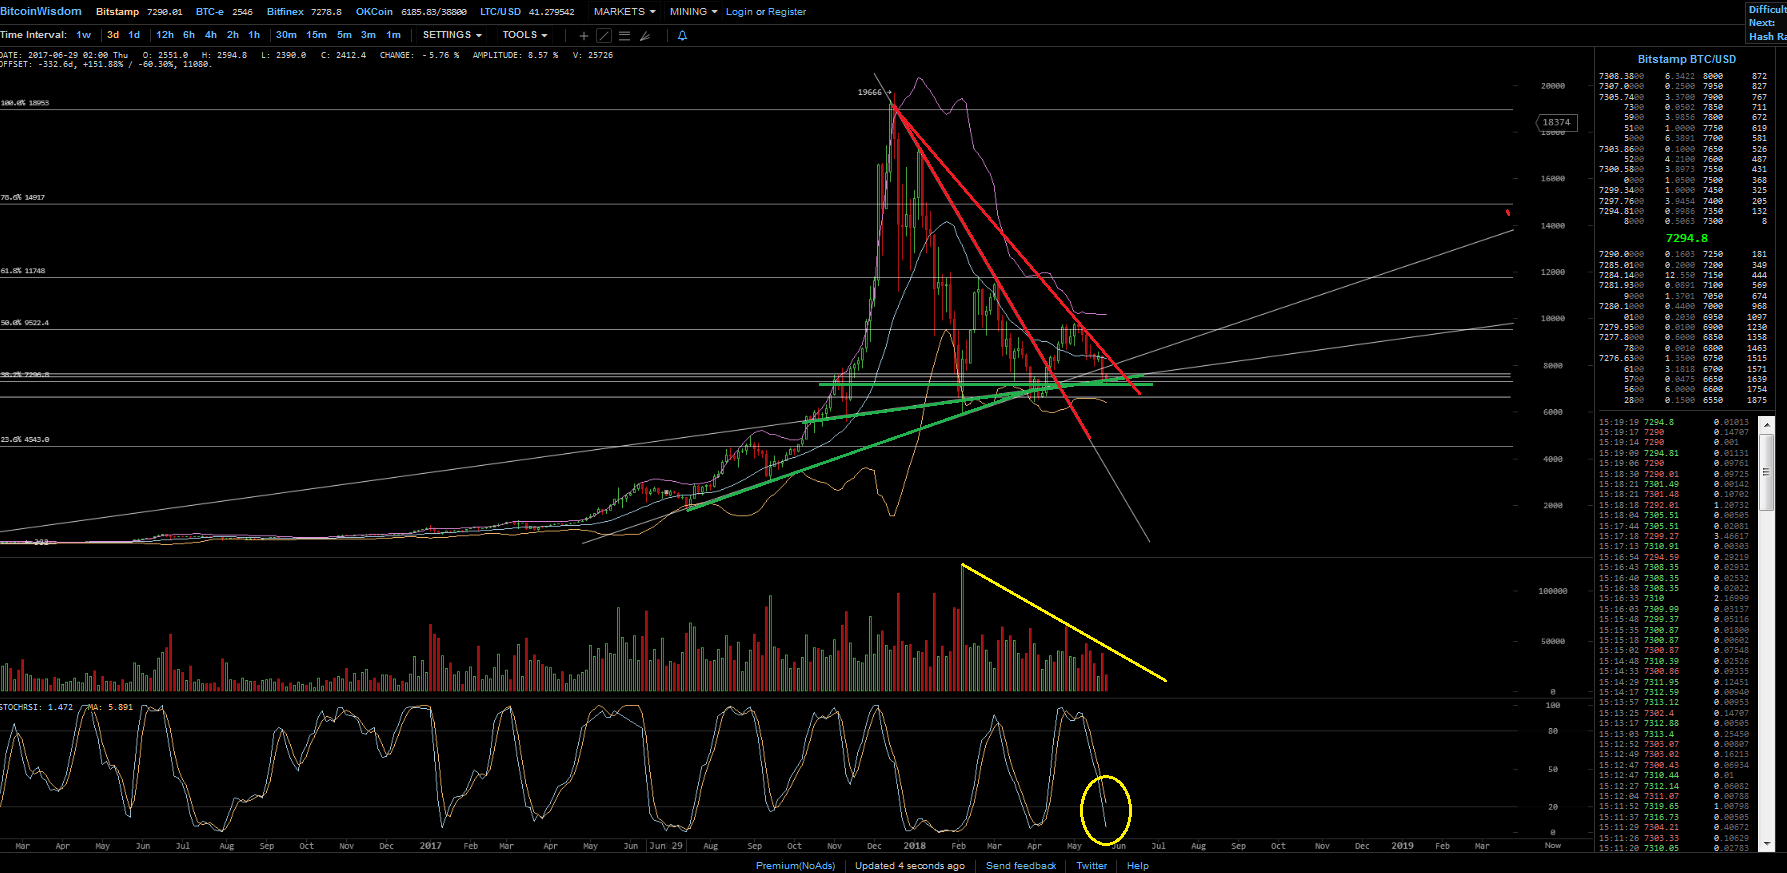The image size is (1787, 873).
Task: Click bid row priced 7290.0
Action: (1683, 254)
